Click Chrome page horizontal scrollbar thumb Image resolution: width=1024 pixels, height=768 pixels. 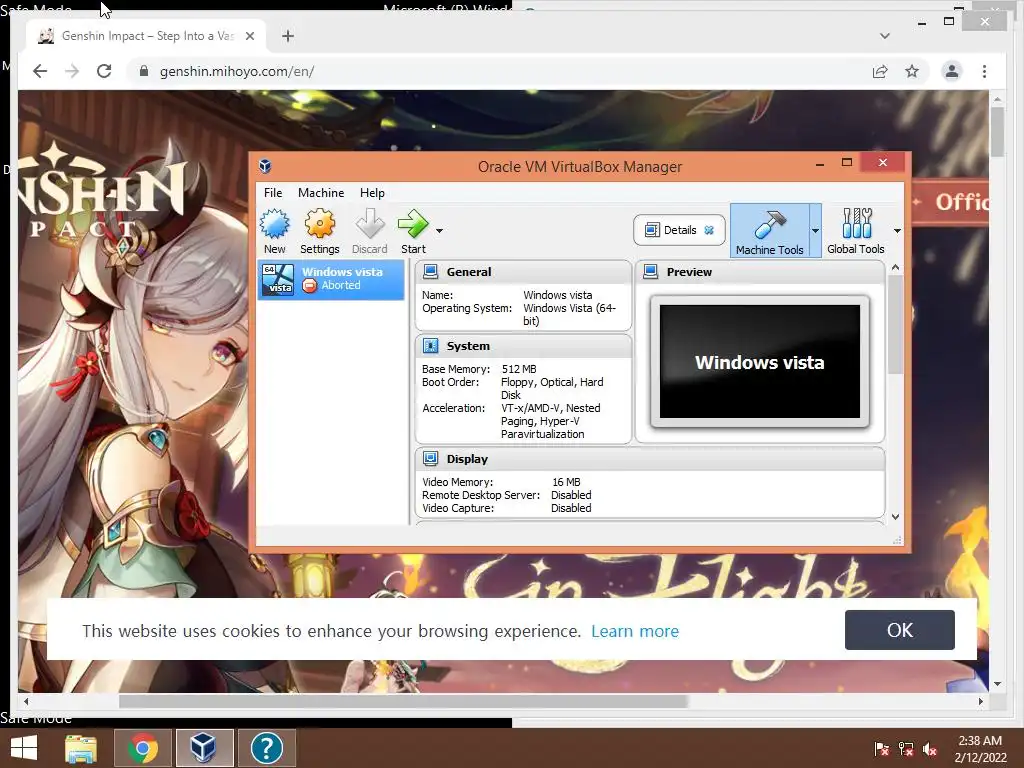(x=403, y=701)
